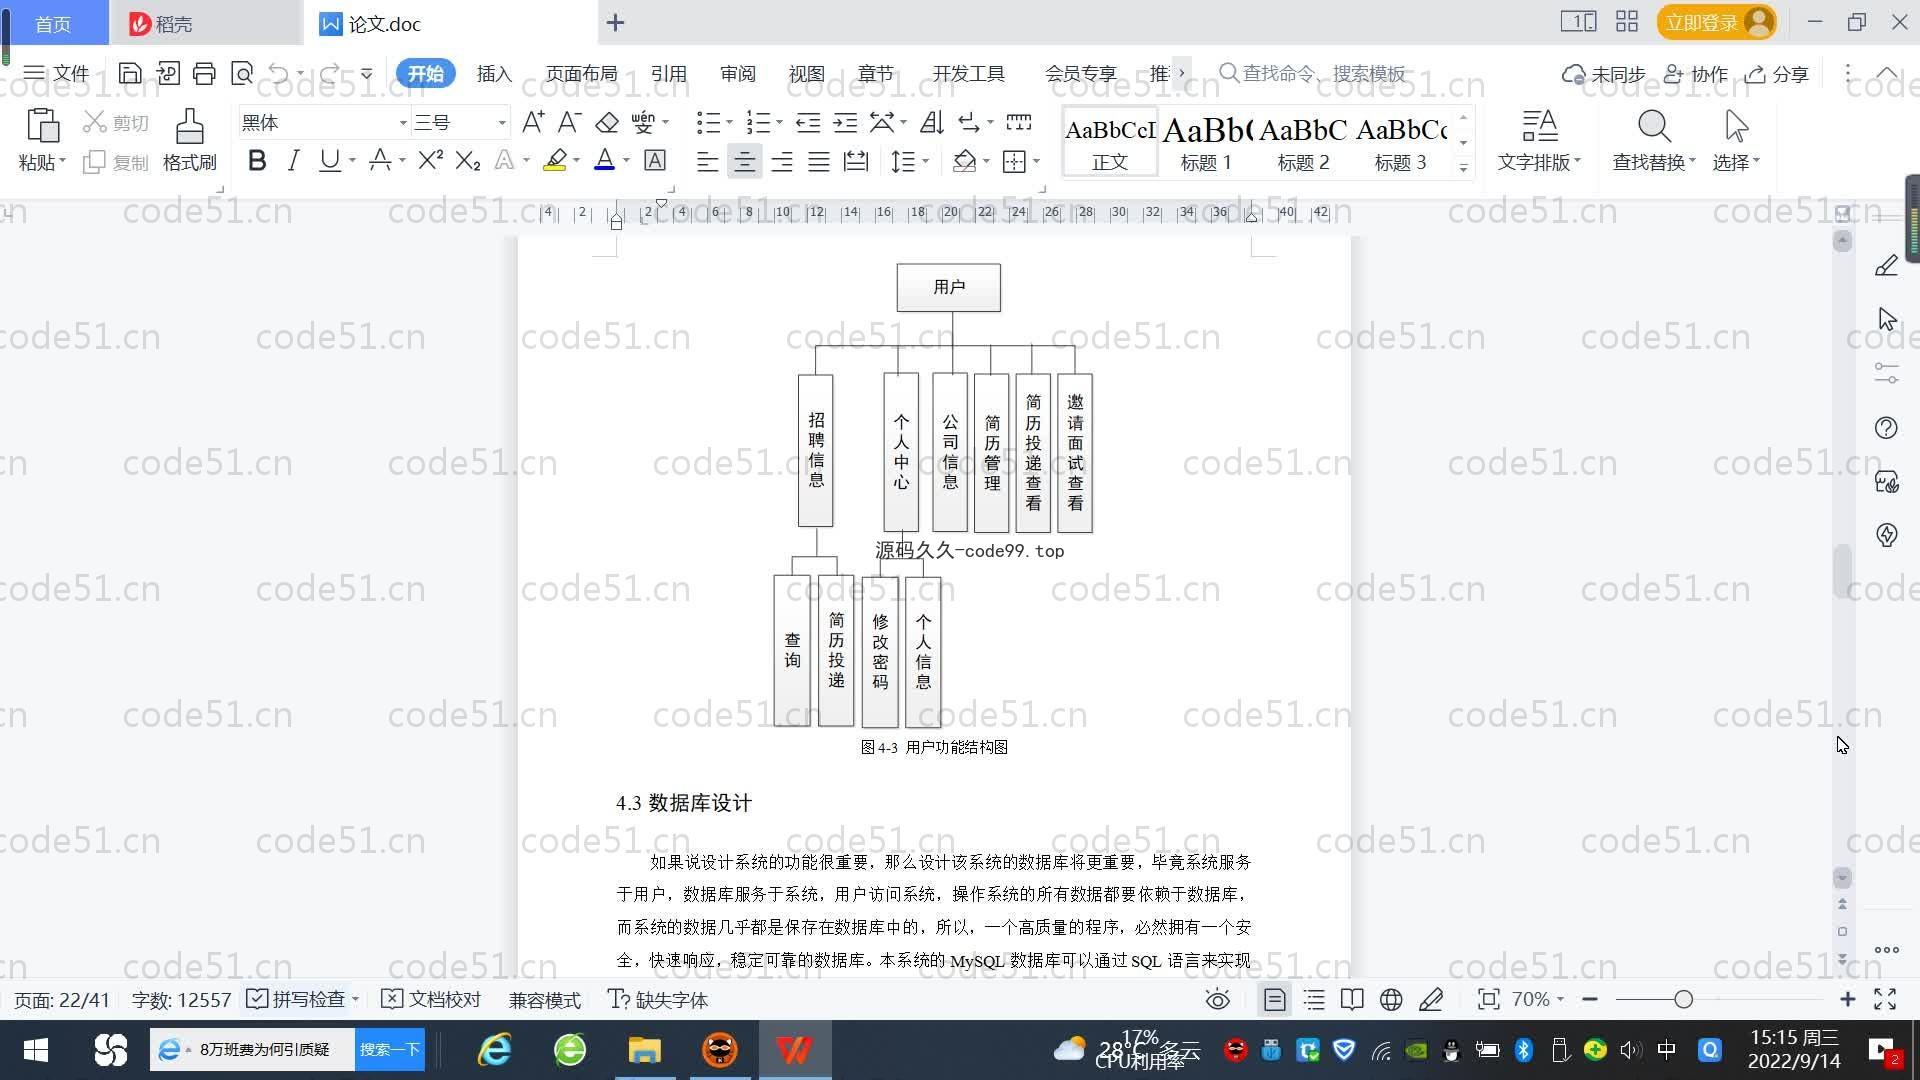Toggle Spell Check in status bar
This screenshot has width=1920, height=1080.
click(x=297, y=999)
